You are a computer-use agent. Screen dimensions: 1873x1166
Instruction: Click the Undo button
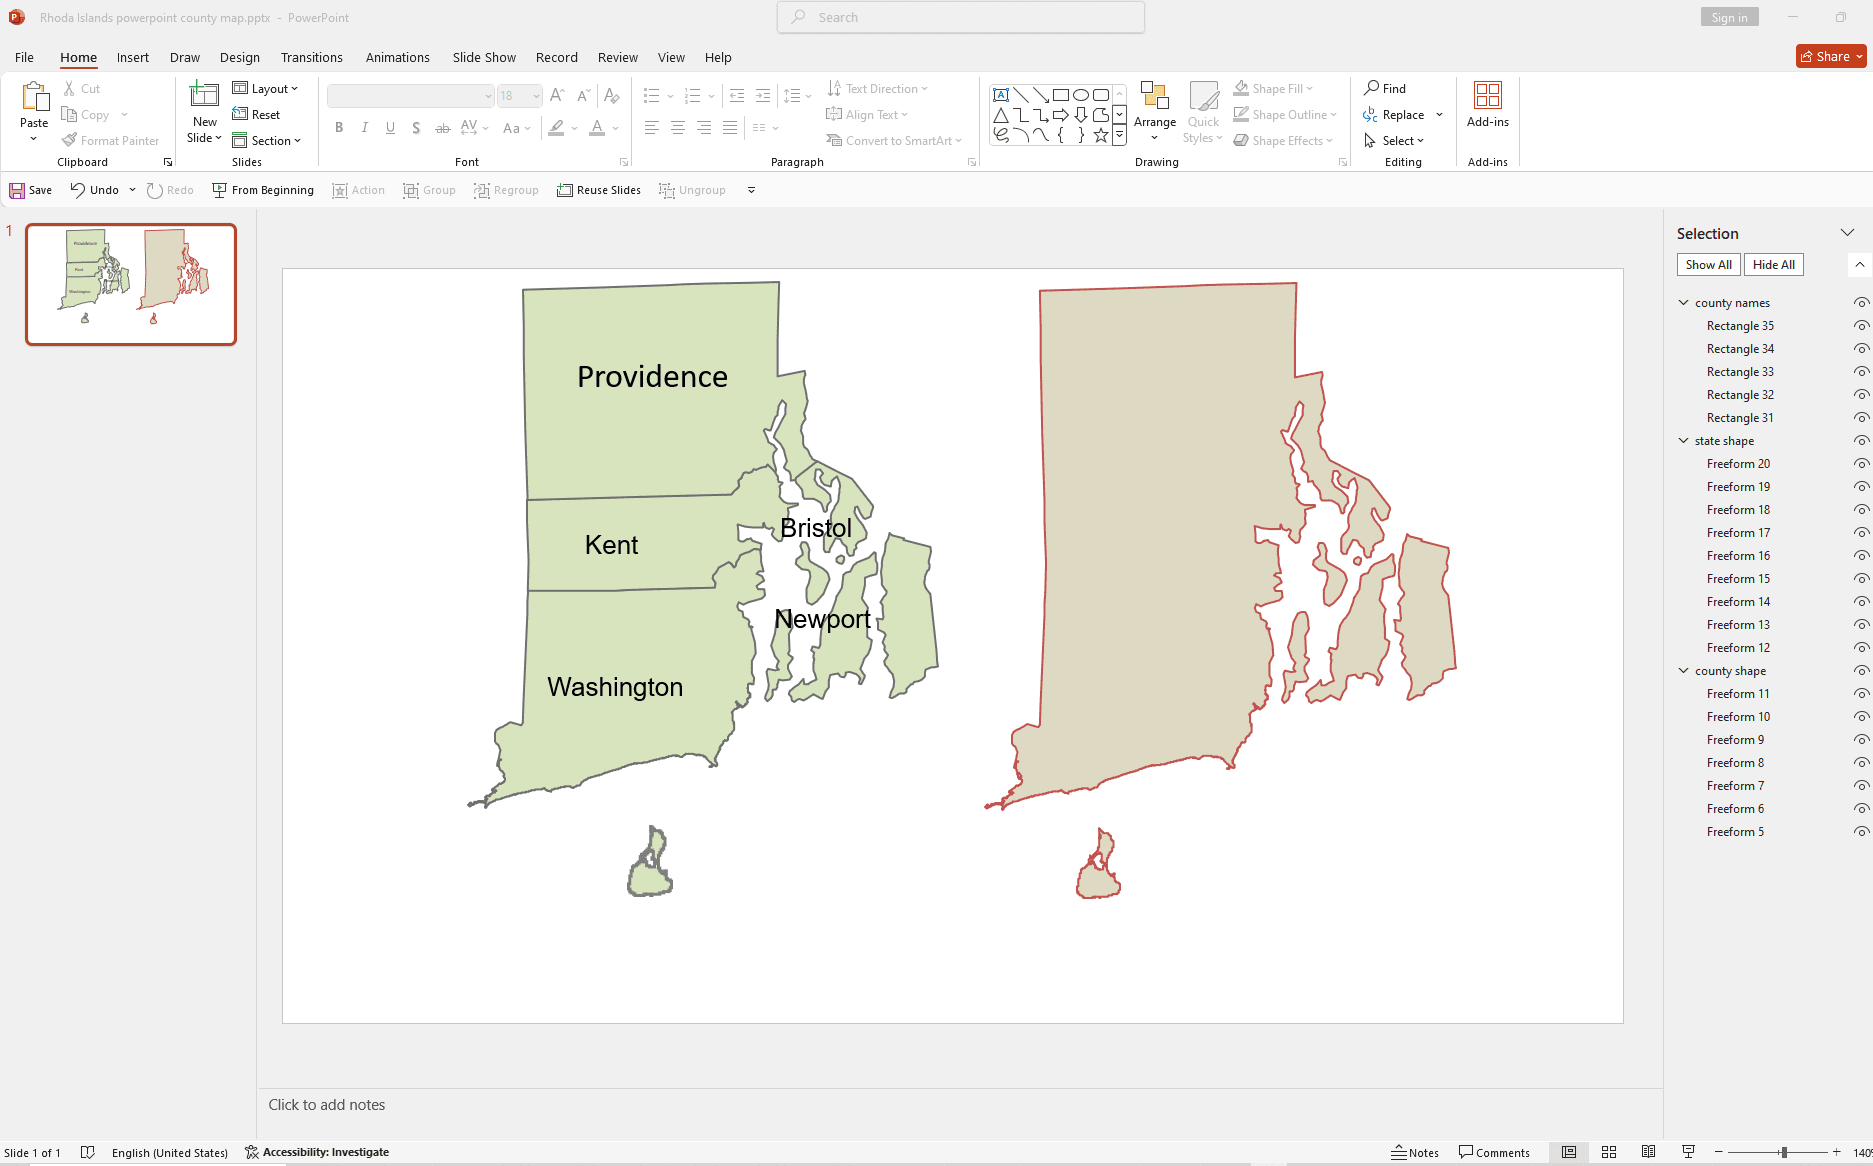94,190
